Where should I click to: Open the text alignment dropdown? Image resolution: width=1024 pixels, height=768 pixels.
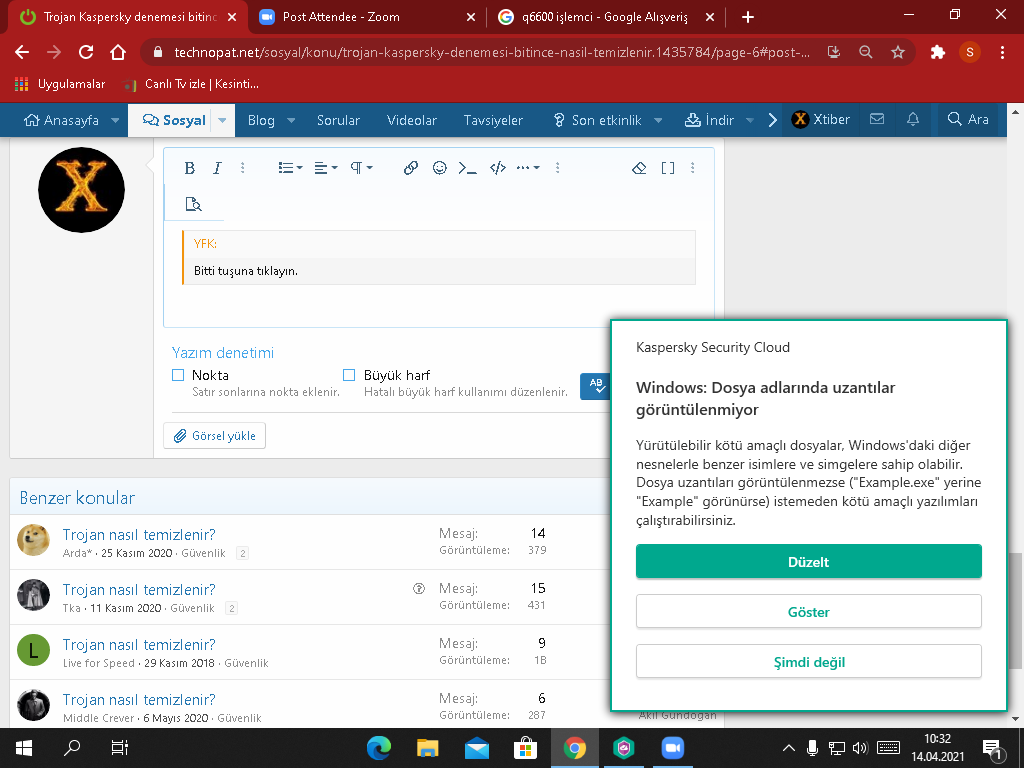tap(325, 168)
